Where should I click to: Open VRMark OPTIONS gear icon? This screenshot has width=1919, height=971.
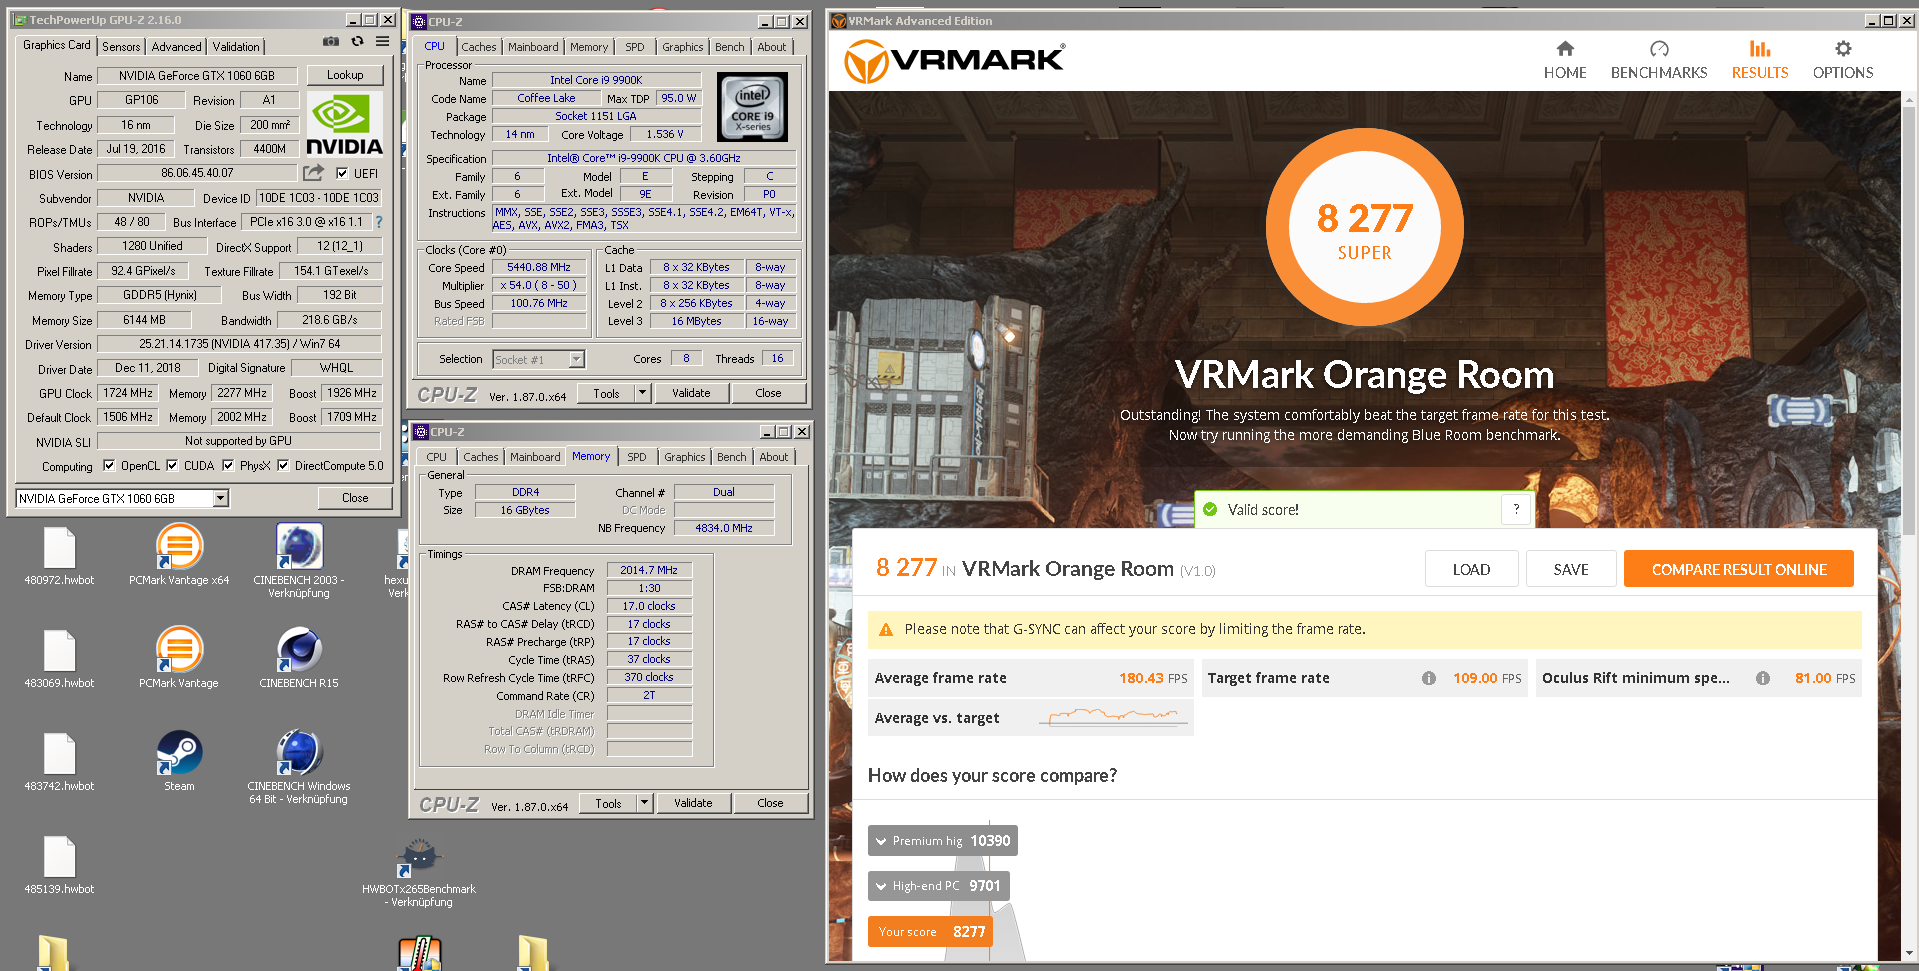(x=1843, y=48)
